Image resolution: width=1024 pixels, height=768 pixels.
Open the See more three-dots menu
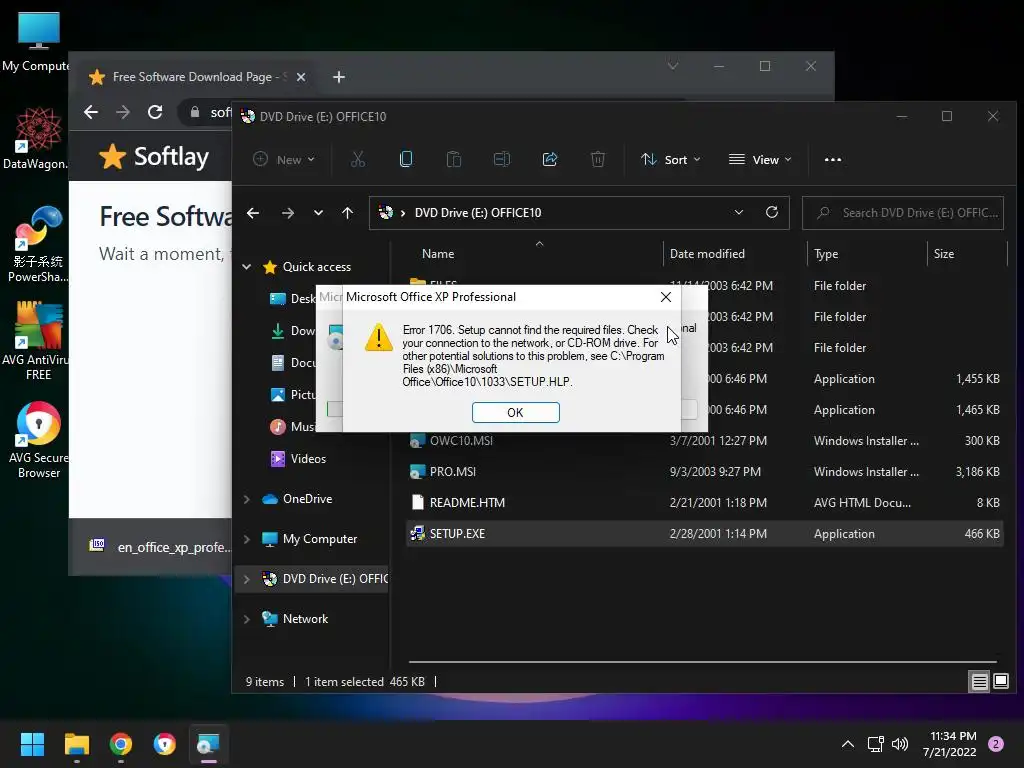tap(833, 159)
